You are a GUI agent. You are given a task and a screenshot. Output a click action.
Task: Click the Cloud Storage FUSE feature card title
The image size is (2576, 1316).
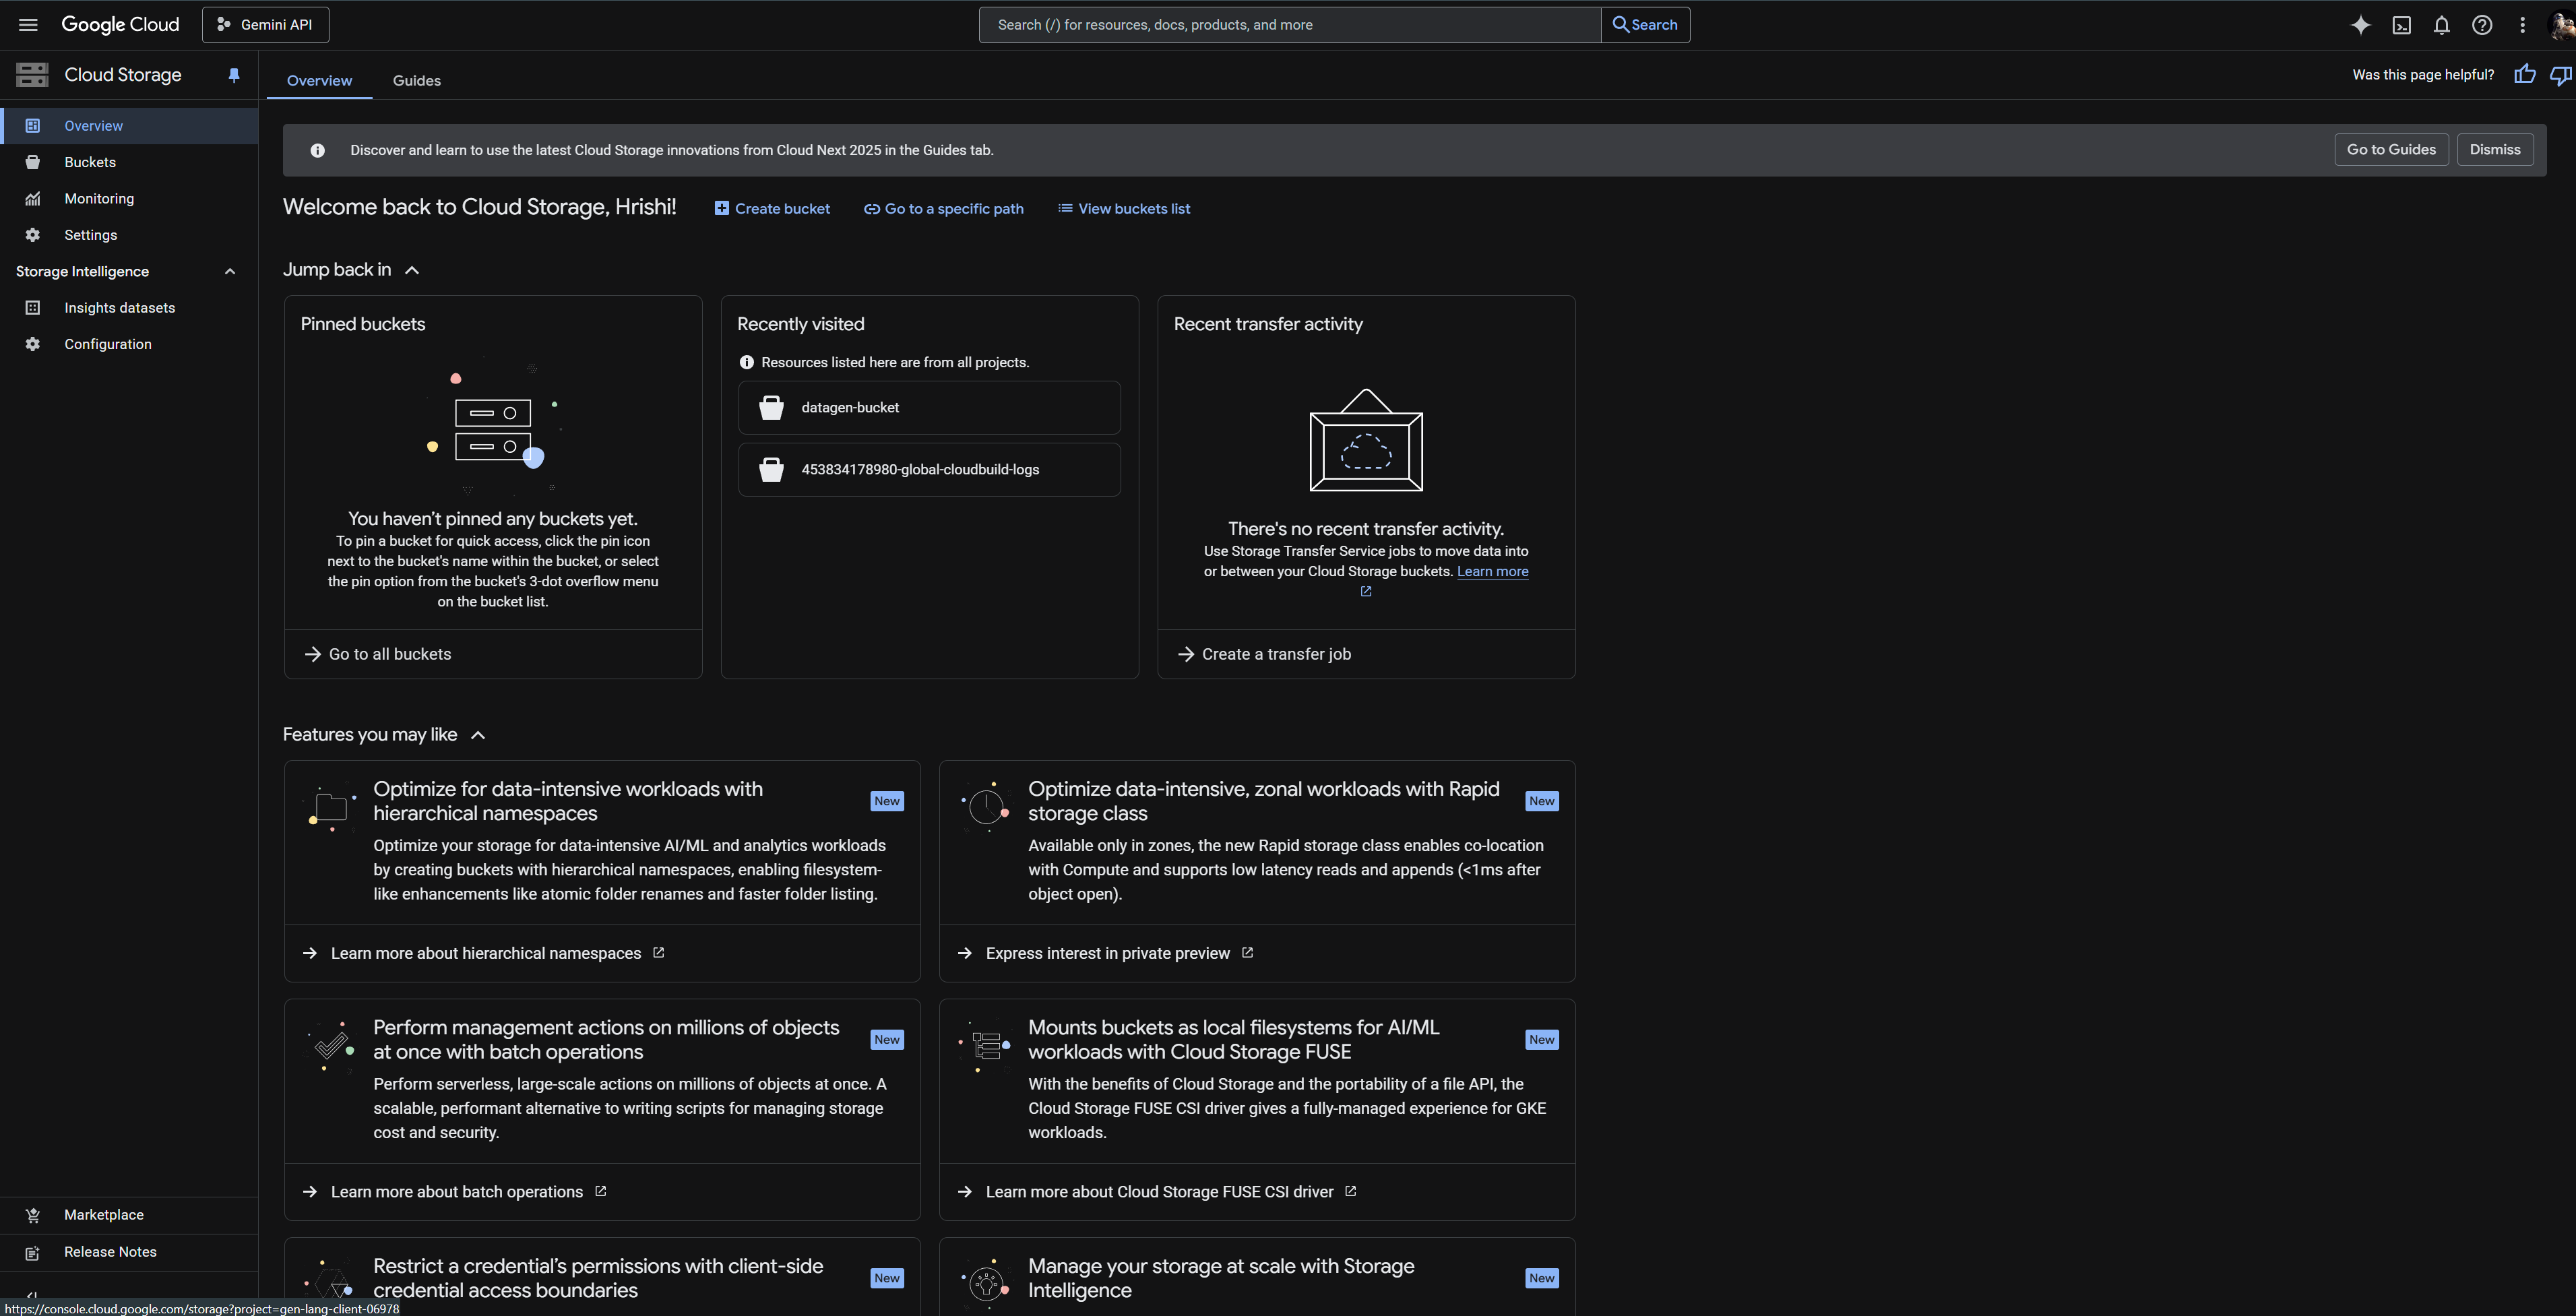point(1234,1040)
